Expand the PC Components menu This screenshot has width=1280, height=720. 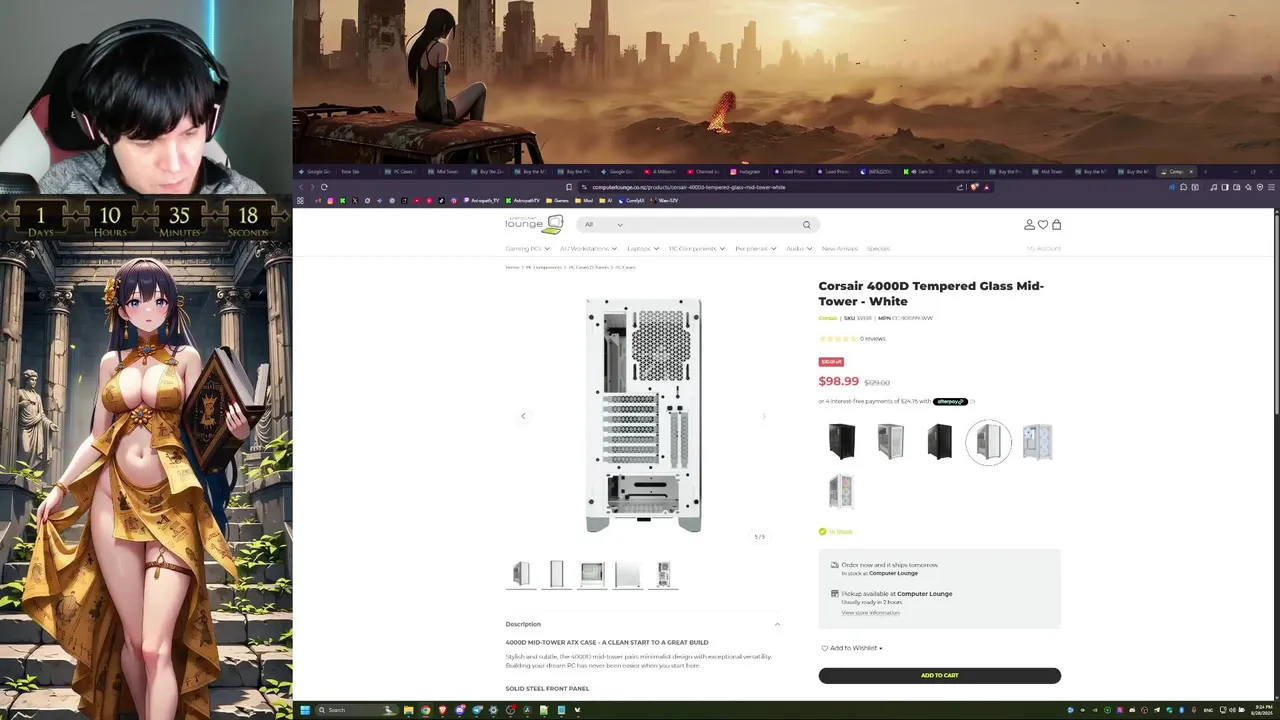(x=696, y=248)
